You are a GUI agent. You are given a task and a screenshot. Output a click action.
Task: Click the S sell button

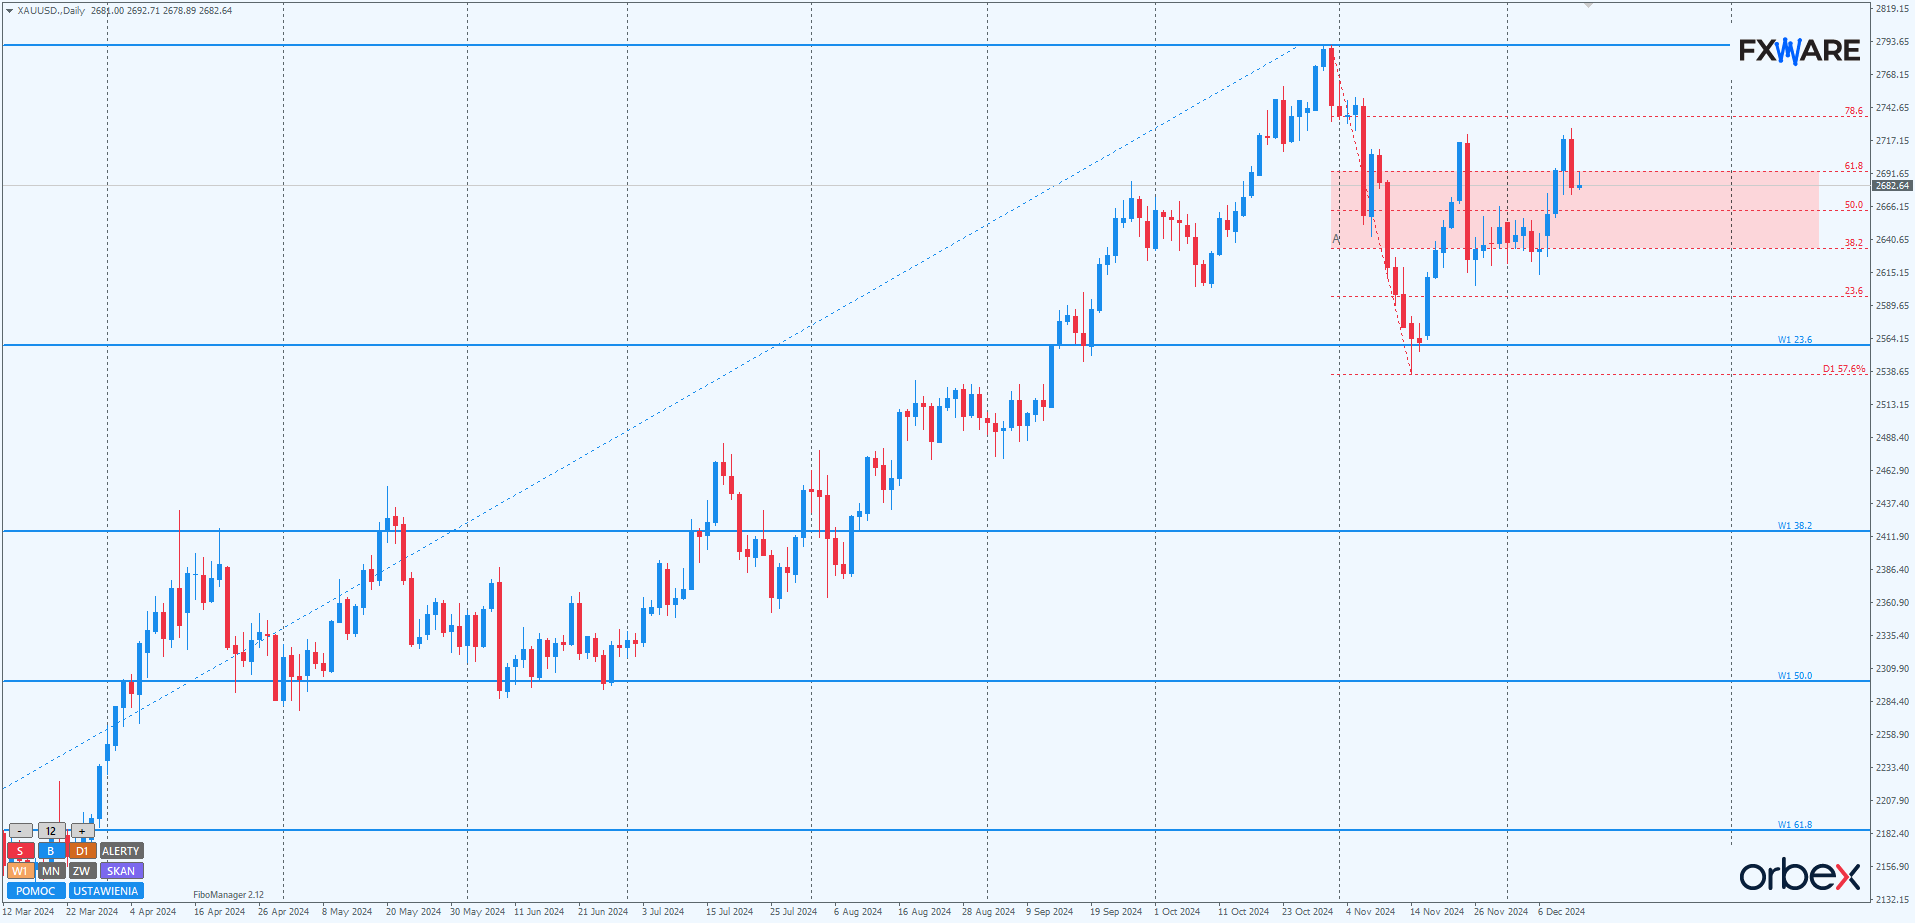point(20,851)
